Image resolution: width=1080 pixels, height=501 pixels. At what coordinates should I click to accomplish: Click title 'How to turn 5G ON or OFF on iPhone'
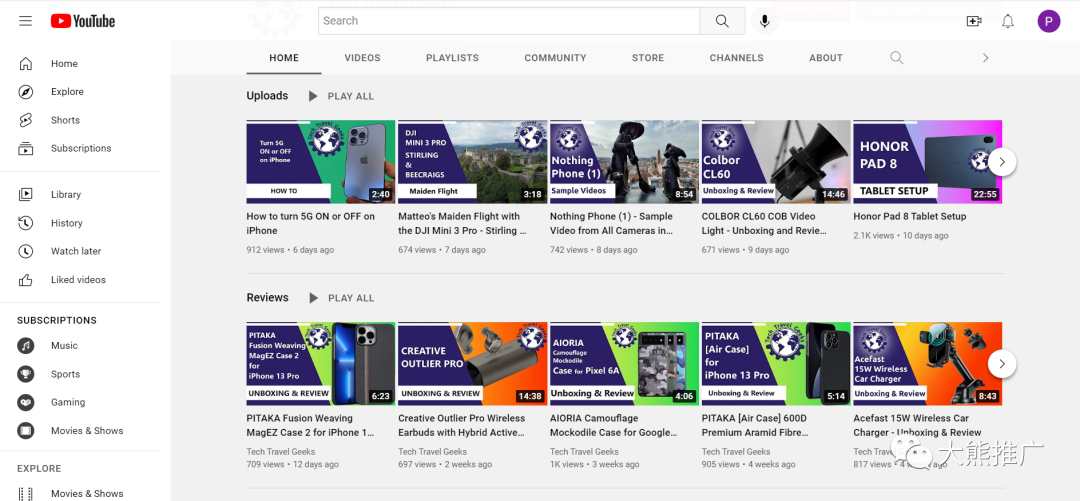(x=311, y=223)
